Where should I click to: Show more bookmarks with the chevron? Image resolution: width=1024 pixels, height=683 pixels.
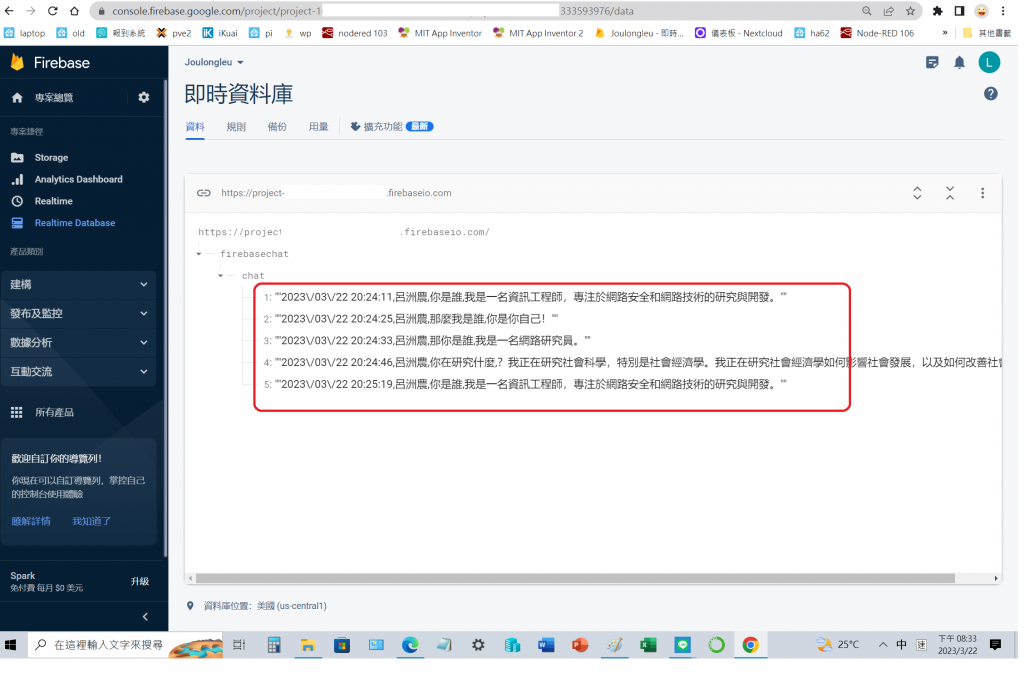[x=944, y=33]
